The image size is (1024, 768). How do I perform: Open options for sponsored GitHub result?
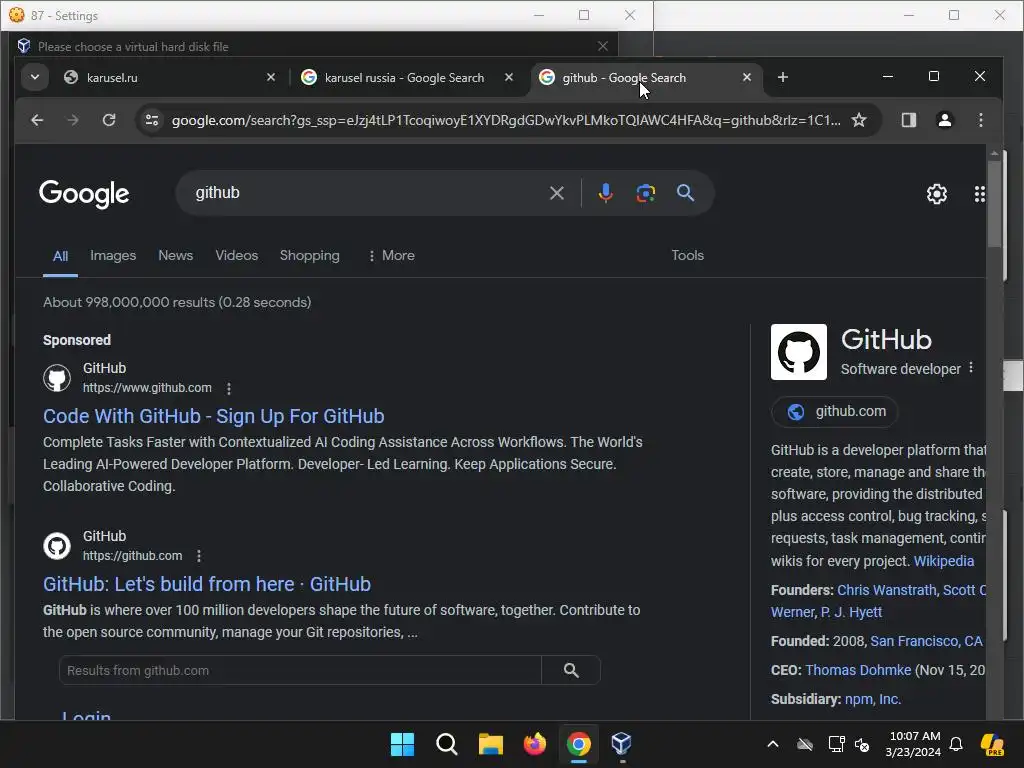tap(229, 389)
